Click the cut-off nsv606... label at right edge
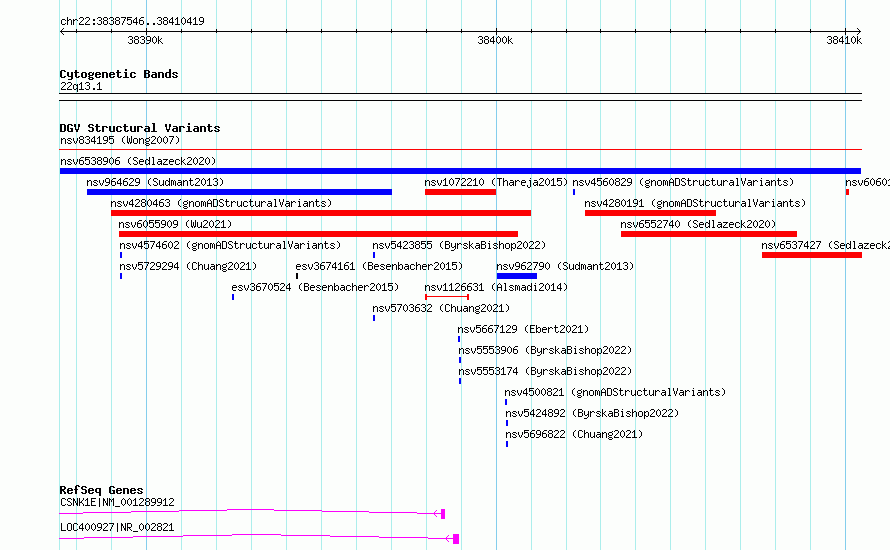The height and width of the screenshot is (550, 890). click(867, 182)
